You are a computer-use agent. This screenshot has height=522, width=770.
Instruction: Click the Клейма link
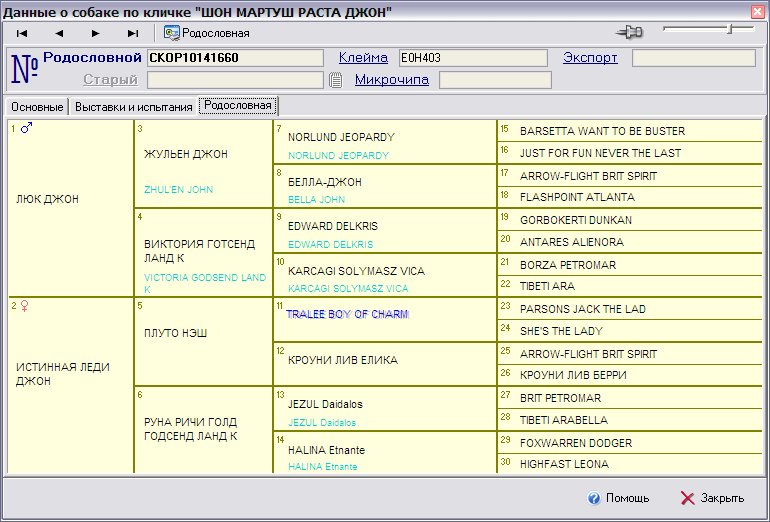363,58
